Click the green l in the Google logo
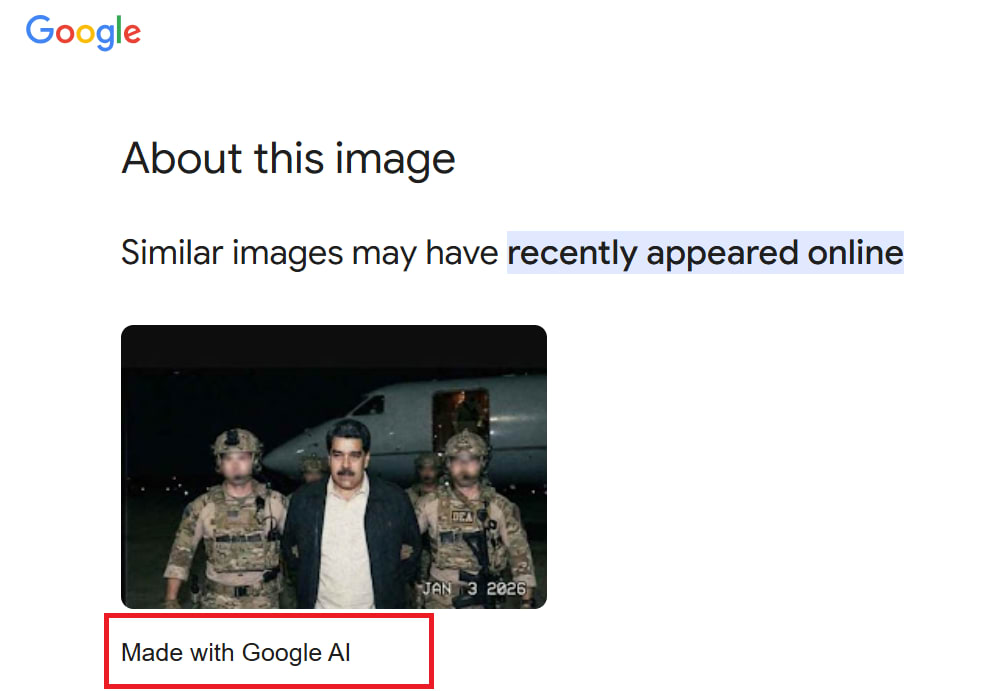The height and width of the screenshot is (691, 1003). (x=119, y=30)
